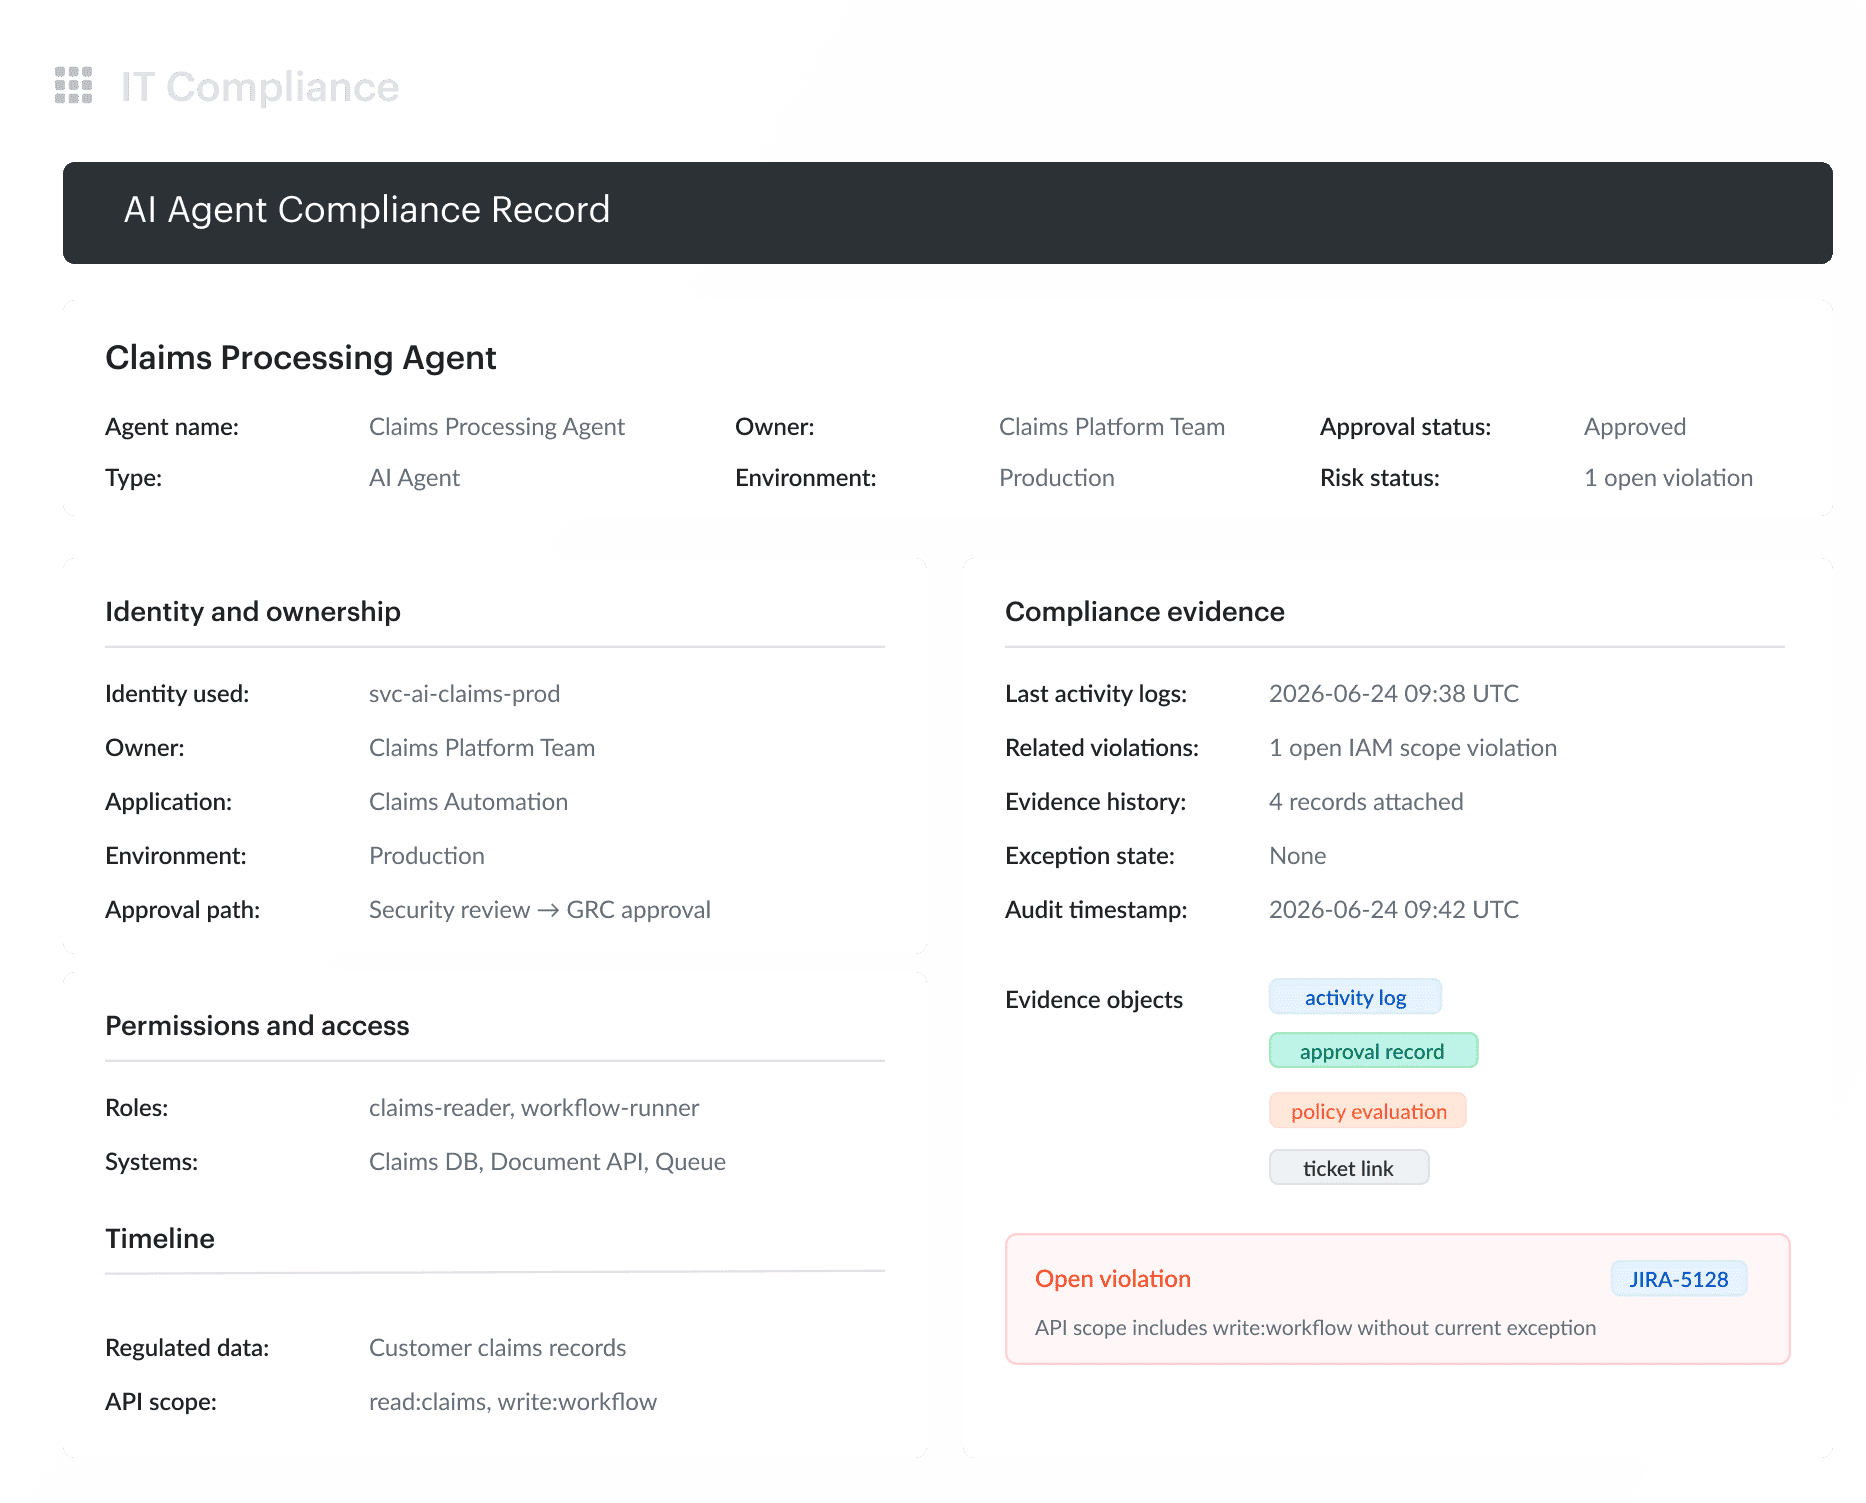Click 'Claims Platform Team' in summary card
This screenshot has width=1866, height=1503.
(1112, 427)
